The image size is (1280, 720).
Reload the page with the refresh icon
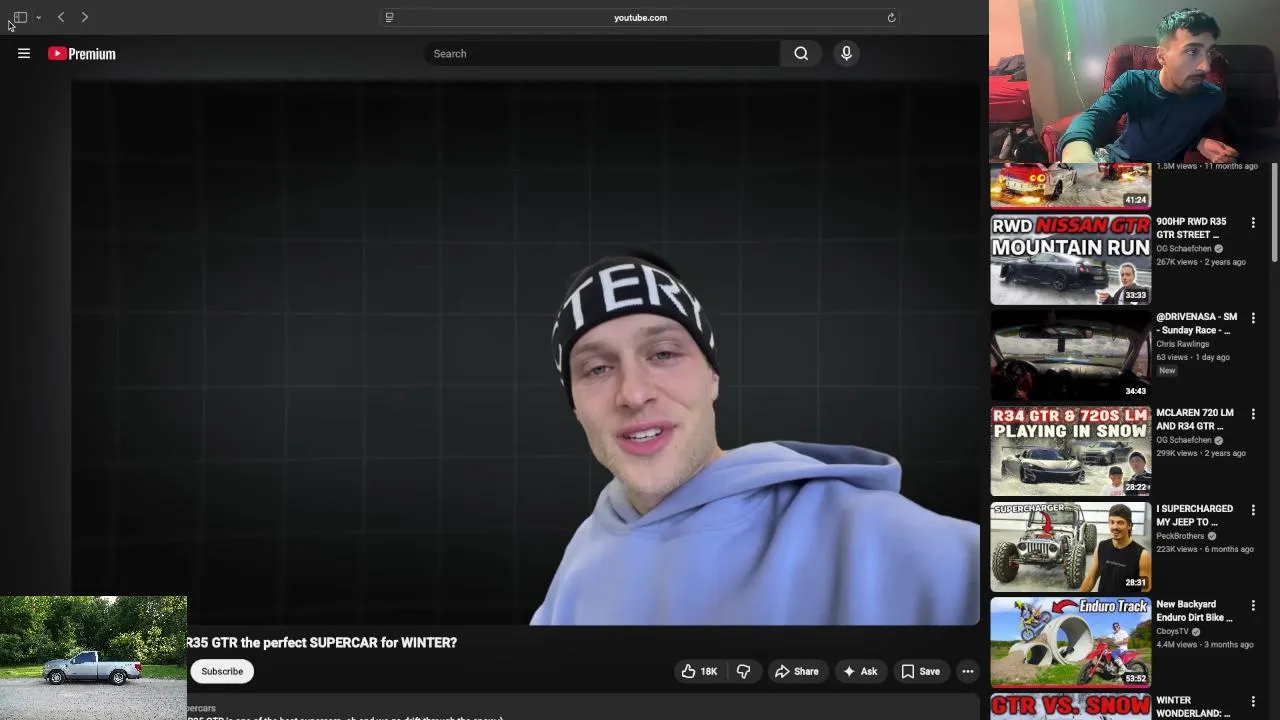[891, 17]
